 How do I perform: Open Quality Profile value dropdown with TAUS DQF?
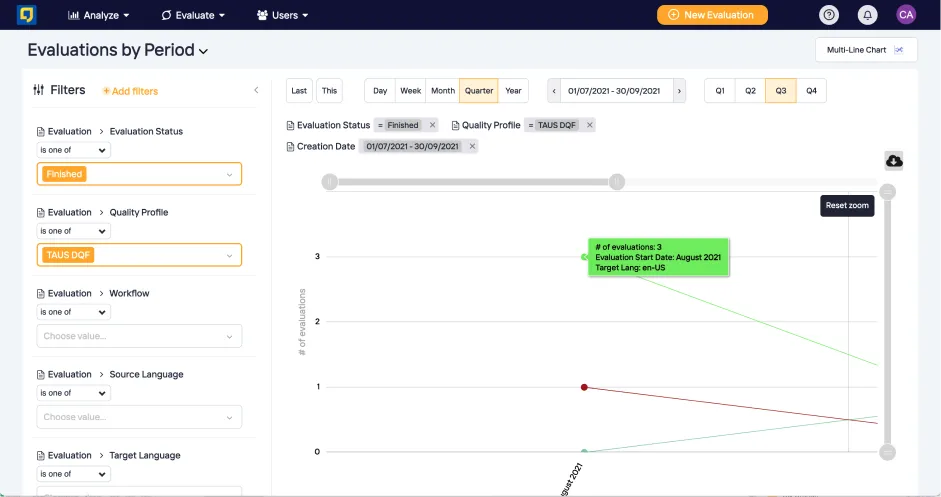(139, 255)
